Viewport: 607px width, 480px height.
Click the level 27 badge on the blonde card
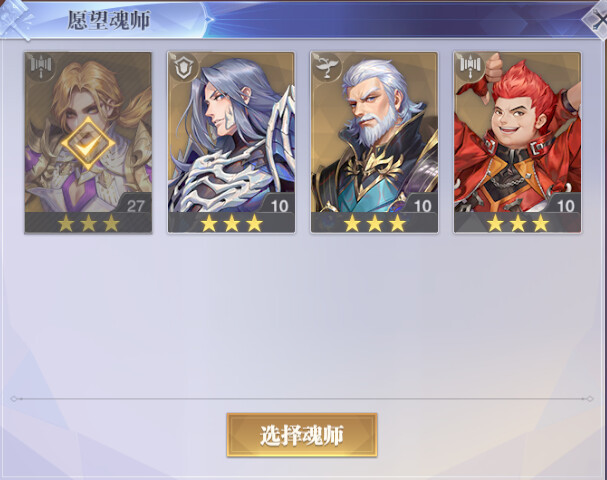[x=135, y=205]
